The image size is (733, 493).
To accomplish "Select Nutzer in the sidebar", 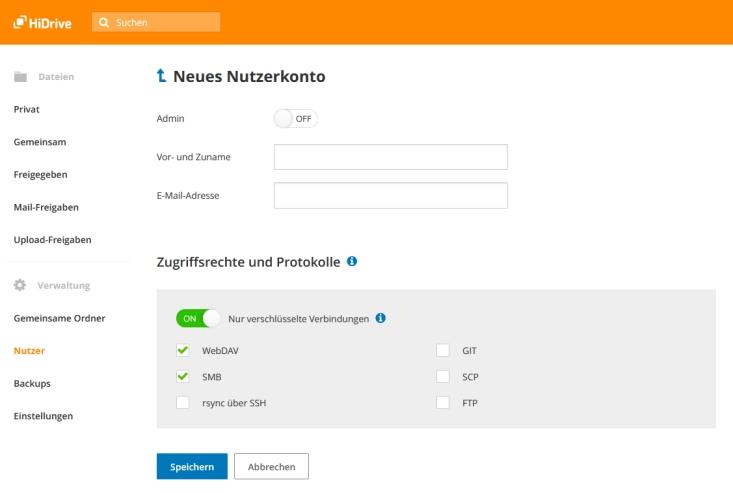I will click(29, 351).
